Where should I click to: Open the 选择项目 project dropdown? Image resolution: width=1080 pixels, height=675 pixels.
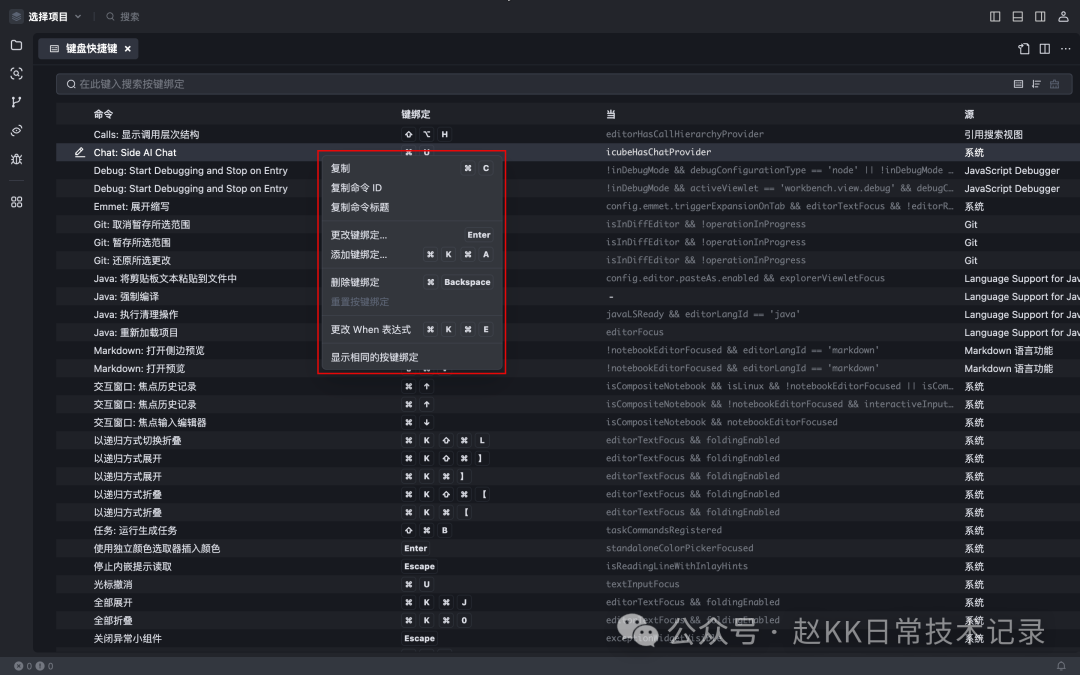46,17
